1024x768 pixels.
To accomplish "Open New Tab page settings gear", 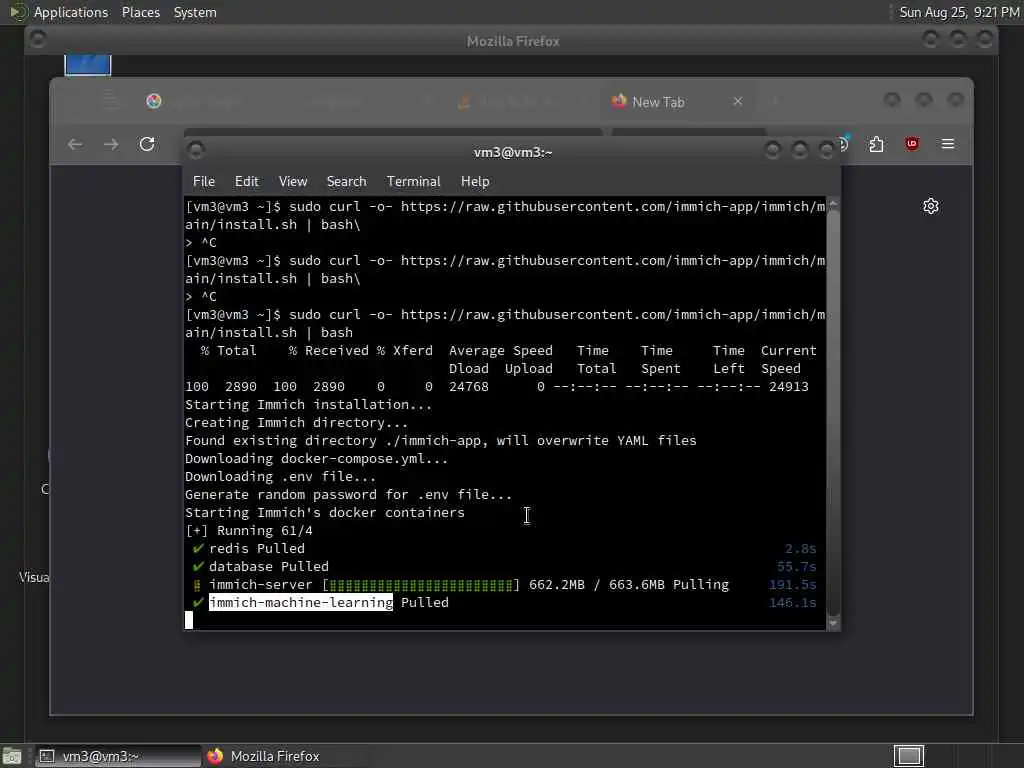I will click(931, 206).
